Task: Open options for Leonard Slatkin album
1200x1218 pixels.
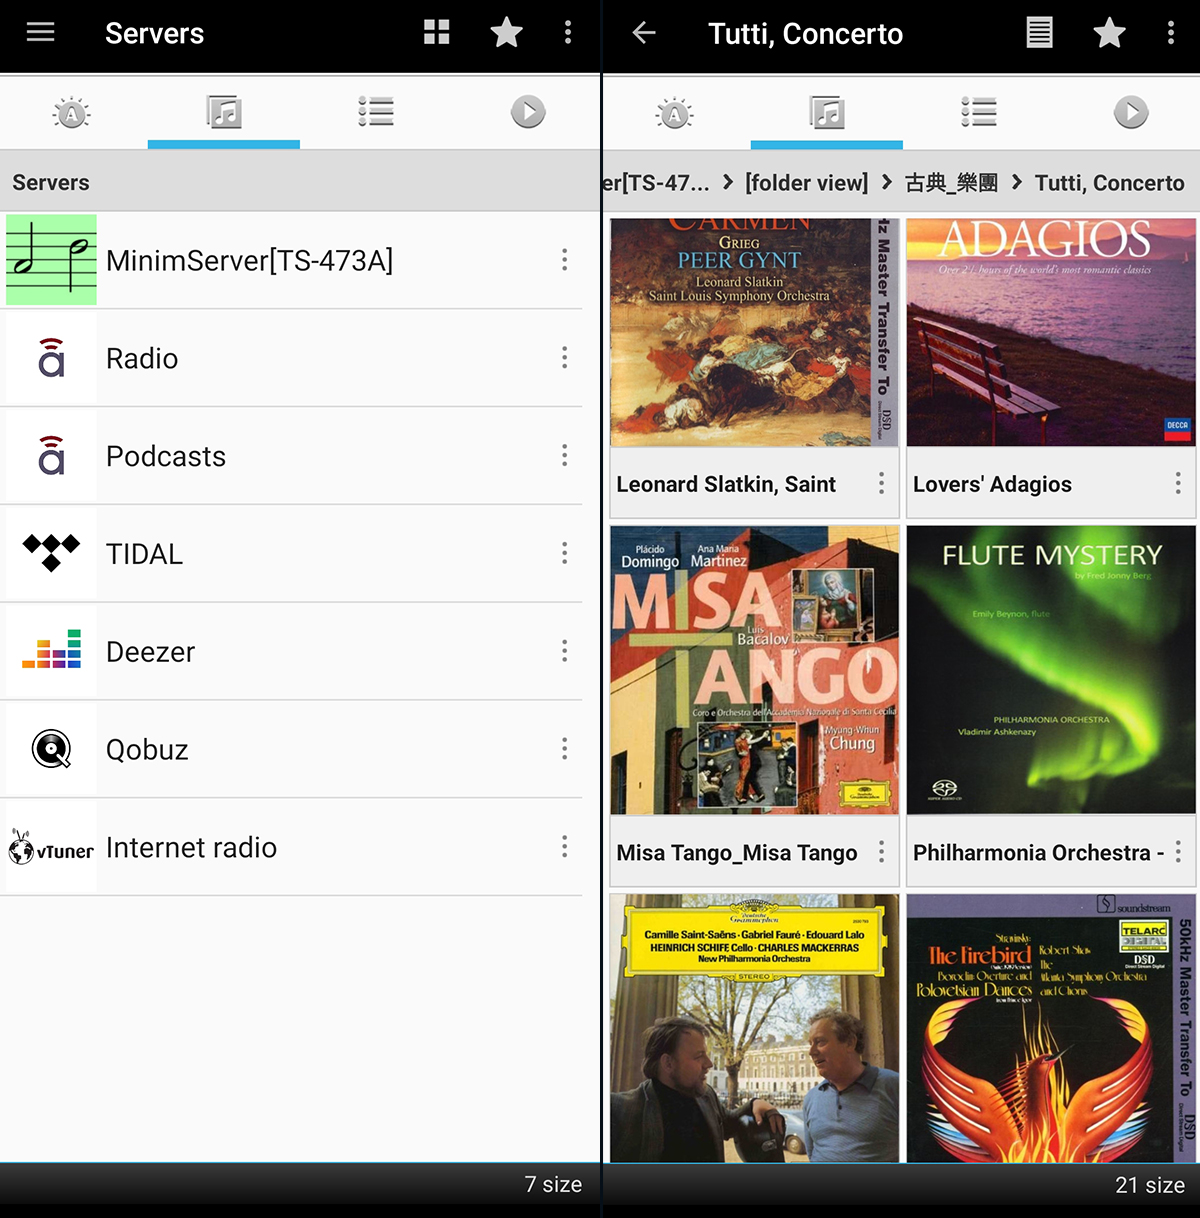Action: [x=881, y=484]
